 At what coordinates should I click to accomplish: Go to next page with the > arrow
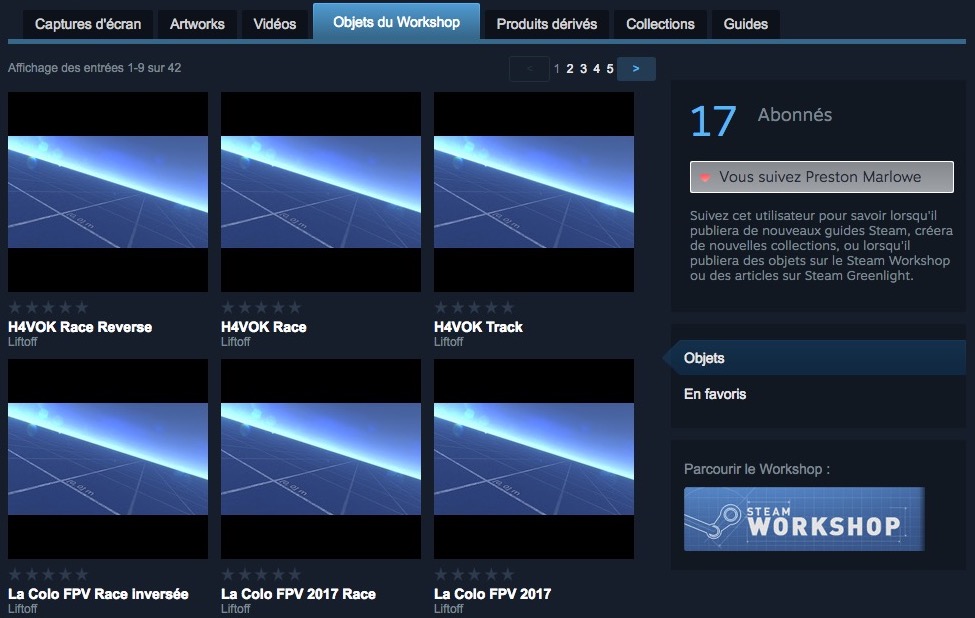tap(636, 69)
